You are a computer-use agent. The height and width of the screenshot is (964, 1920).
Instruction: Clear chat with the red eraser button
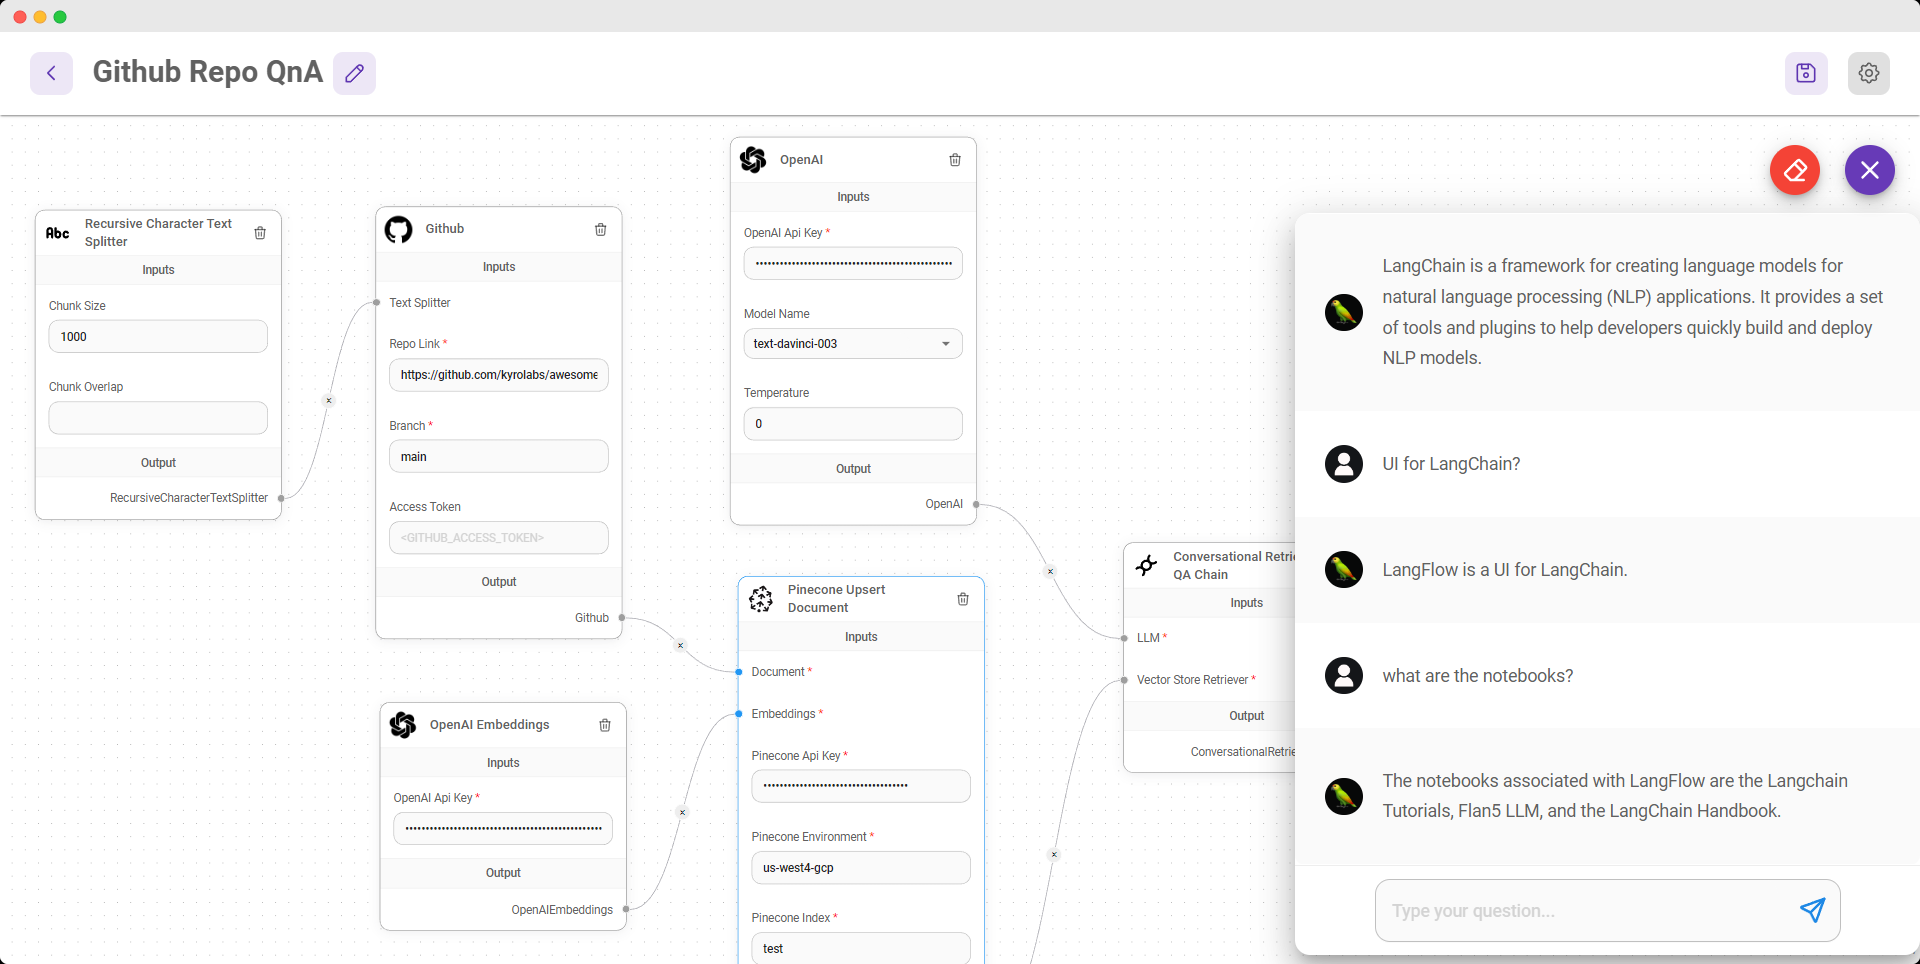1795,170
